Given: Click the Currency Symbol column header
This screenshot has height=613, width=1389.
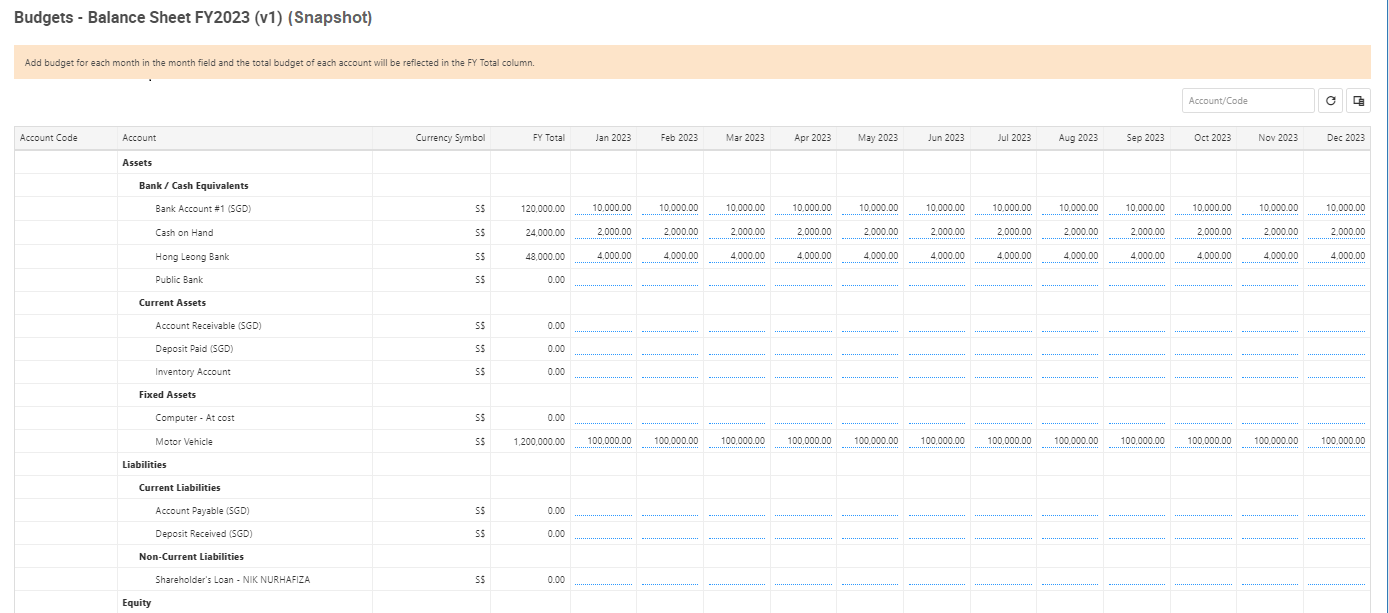Looking at the screenshot, I should coord(450,138).
